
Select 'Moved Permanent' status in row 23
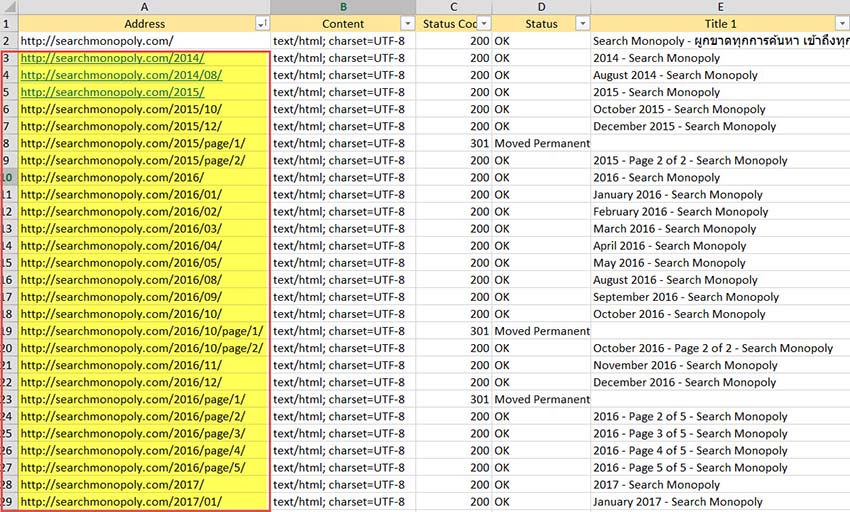(541, 400)
